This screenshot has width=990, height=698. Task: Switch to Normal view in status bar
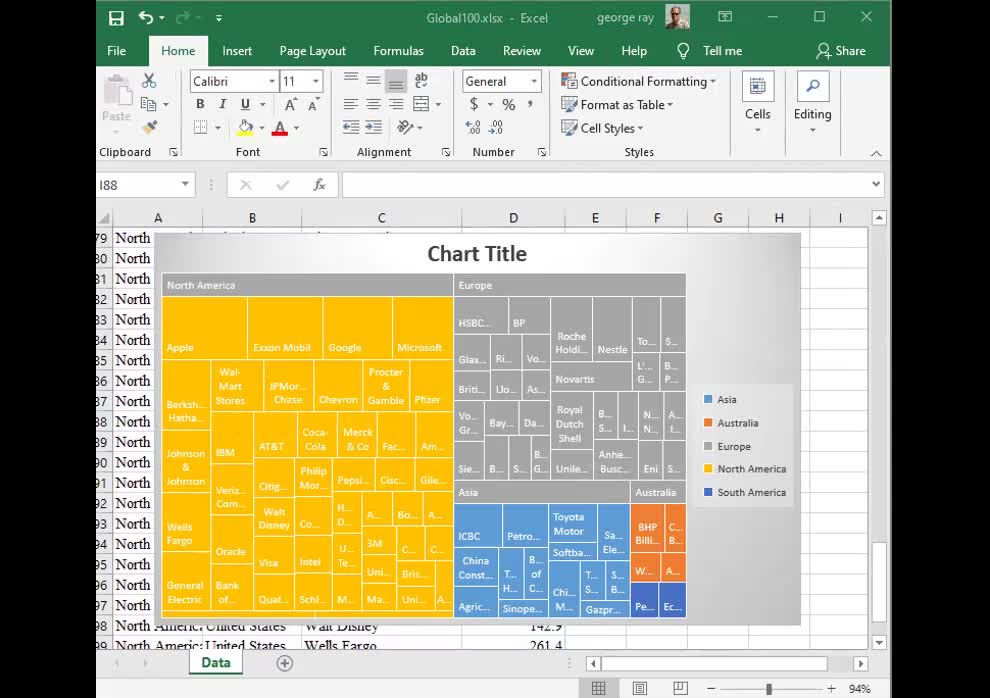(599, 688)
